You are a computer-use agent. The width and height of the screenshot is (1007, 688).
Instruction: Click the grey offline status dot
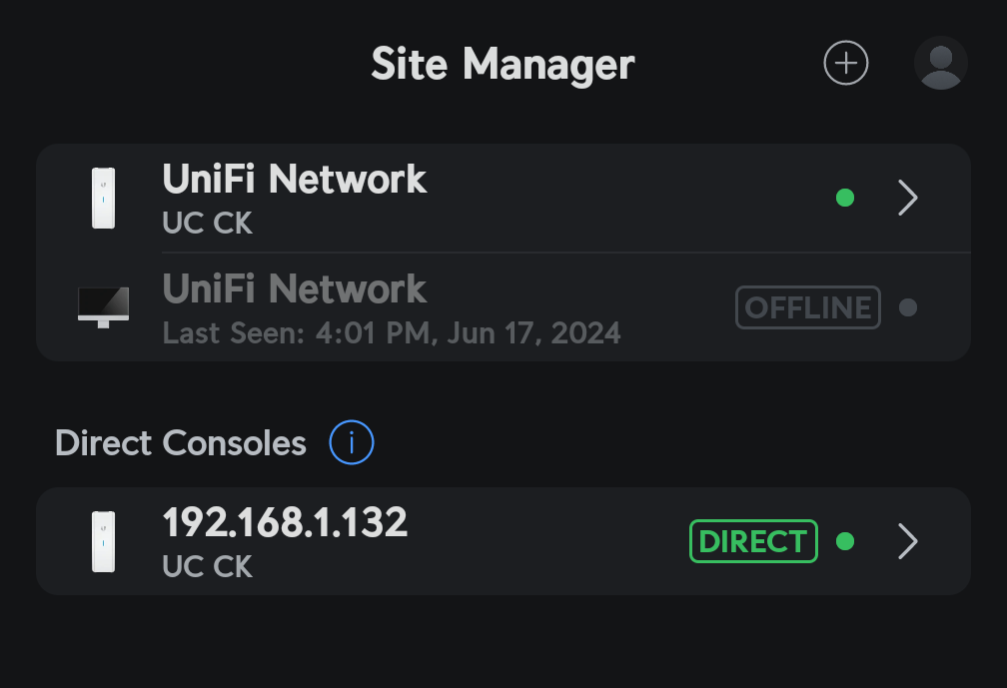908,308
